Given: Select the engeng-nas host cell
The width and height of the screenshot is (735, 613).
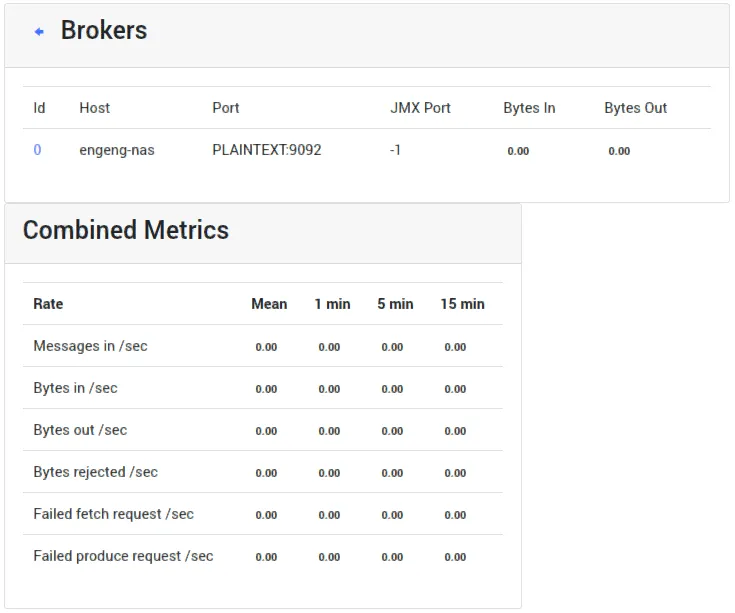Looking at the screenshot, I should click(x=117, y=150).
